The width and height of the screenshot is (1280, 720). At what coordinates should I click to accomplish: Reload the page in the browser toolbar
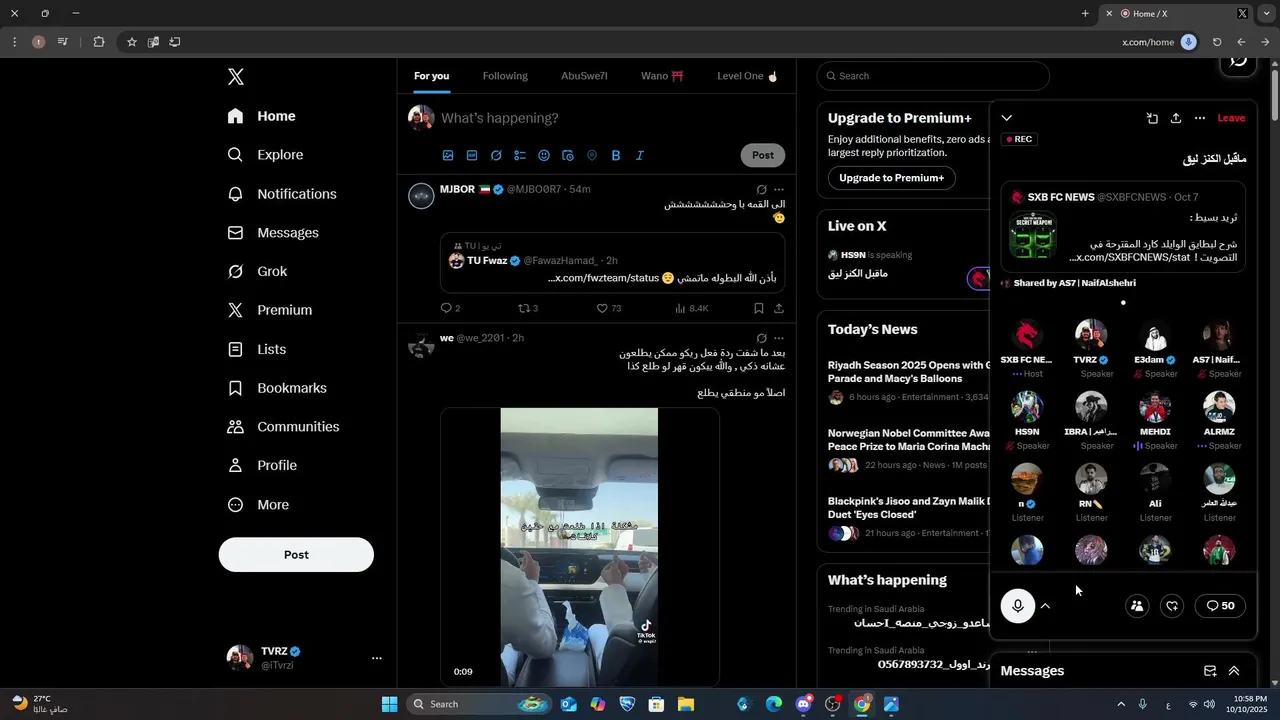pyautogui.click(x=1217, y=42)
